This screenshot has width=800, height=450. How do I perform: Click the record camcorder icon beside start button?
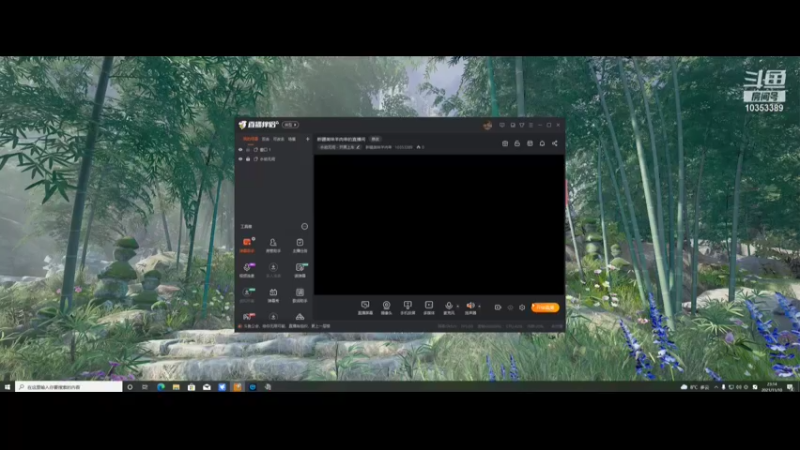(498, 307)
